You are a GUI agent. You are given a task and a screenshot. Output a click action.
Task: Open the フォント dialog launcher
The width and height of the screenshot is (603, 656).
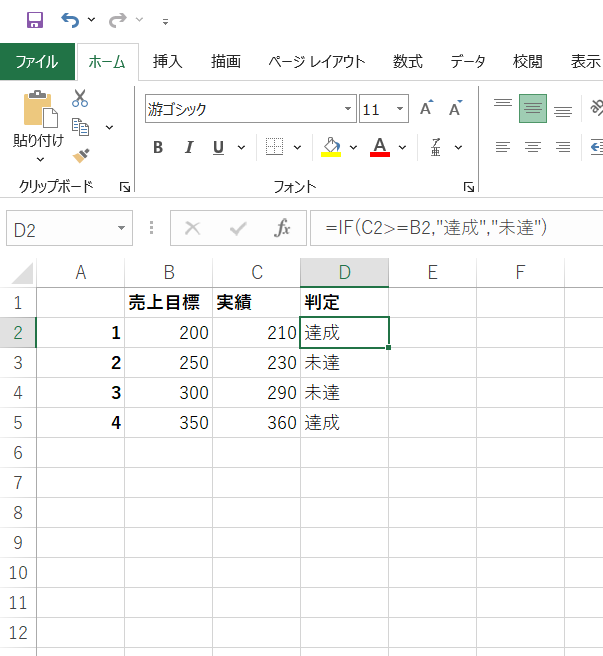[469, 187]
